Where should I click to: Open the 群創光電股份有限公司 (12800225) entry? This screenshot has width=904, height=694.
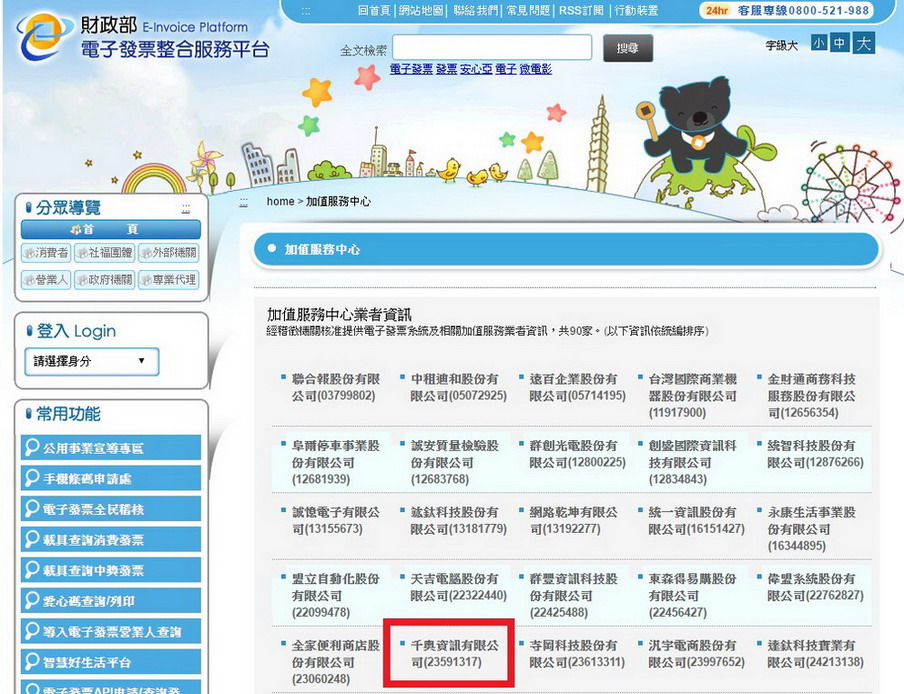(x=577, y=454)
